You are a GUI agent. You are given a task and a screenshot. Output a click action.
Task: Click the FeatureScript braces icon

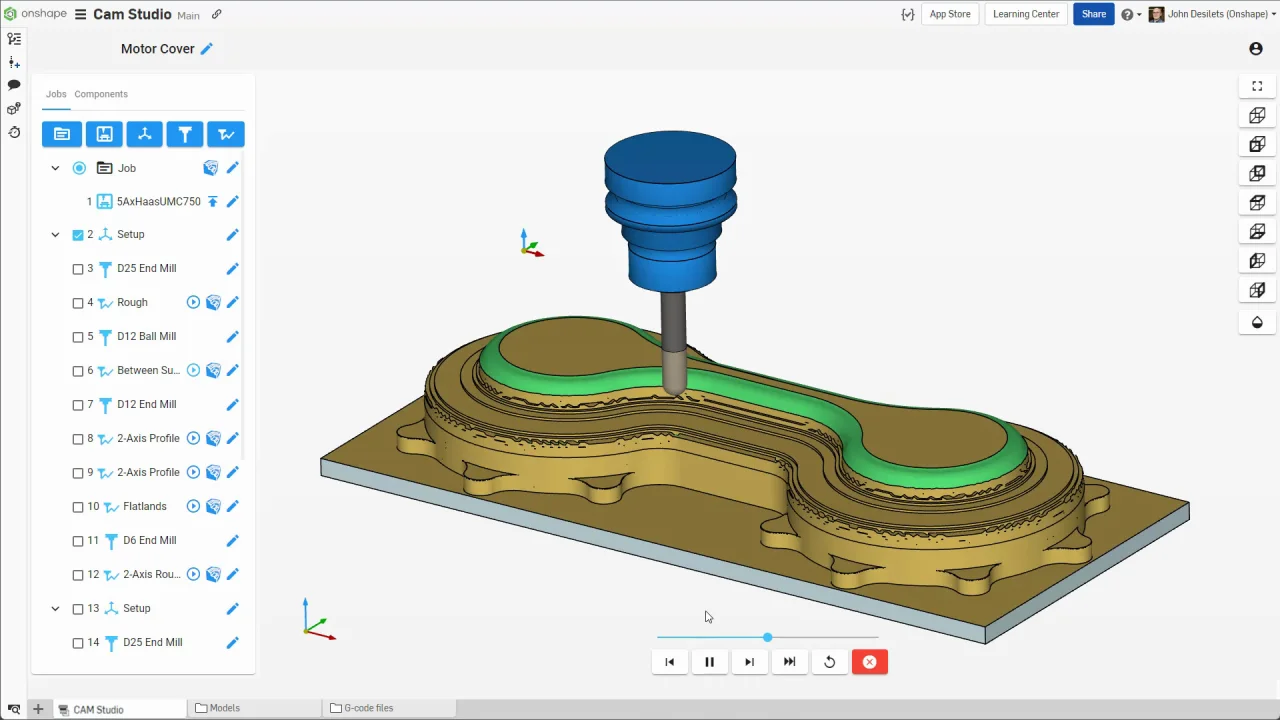coord(907,15)
